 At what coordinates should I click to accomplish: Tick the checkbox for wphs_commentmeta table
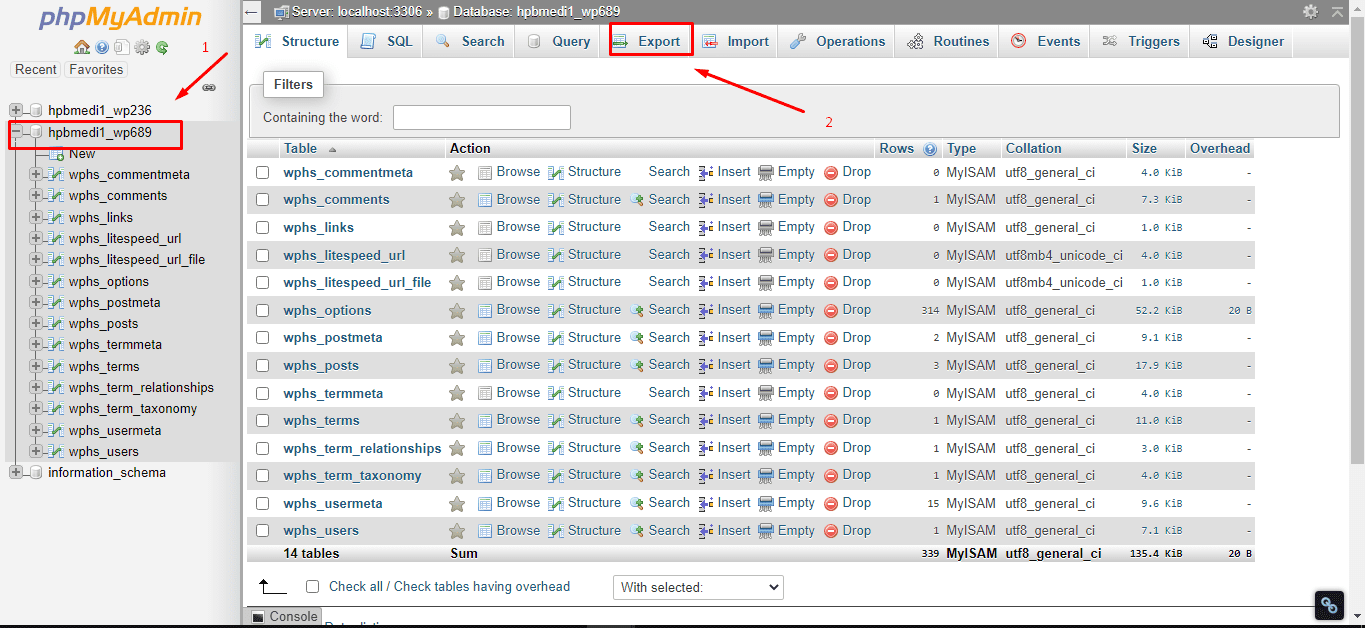263,173
